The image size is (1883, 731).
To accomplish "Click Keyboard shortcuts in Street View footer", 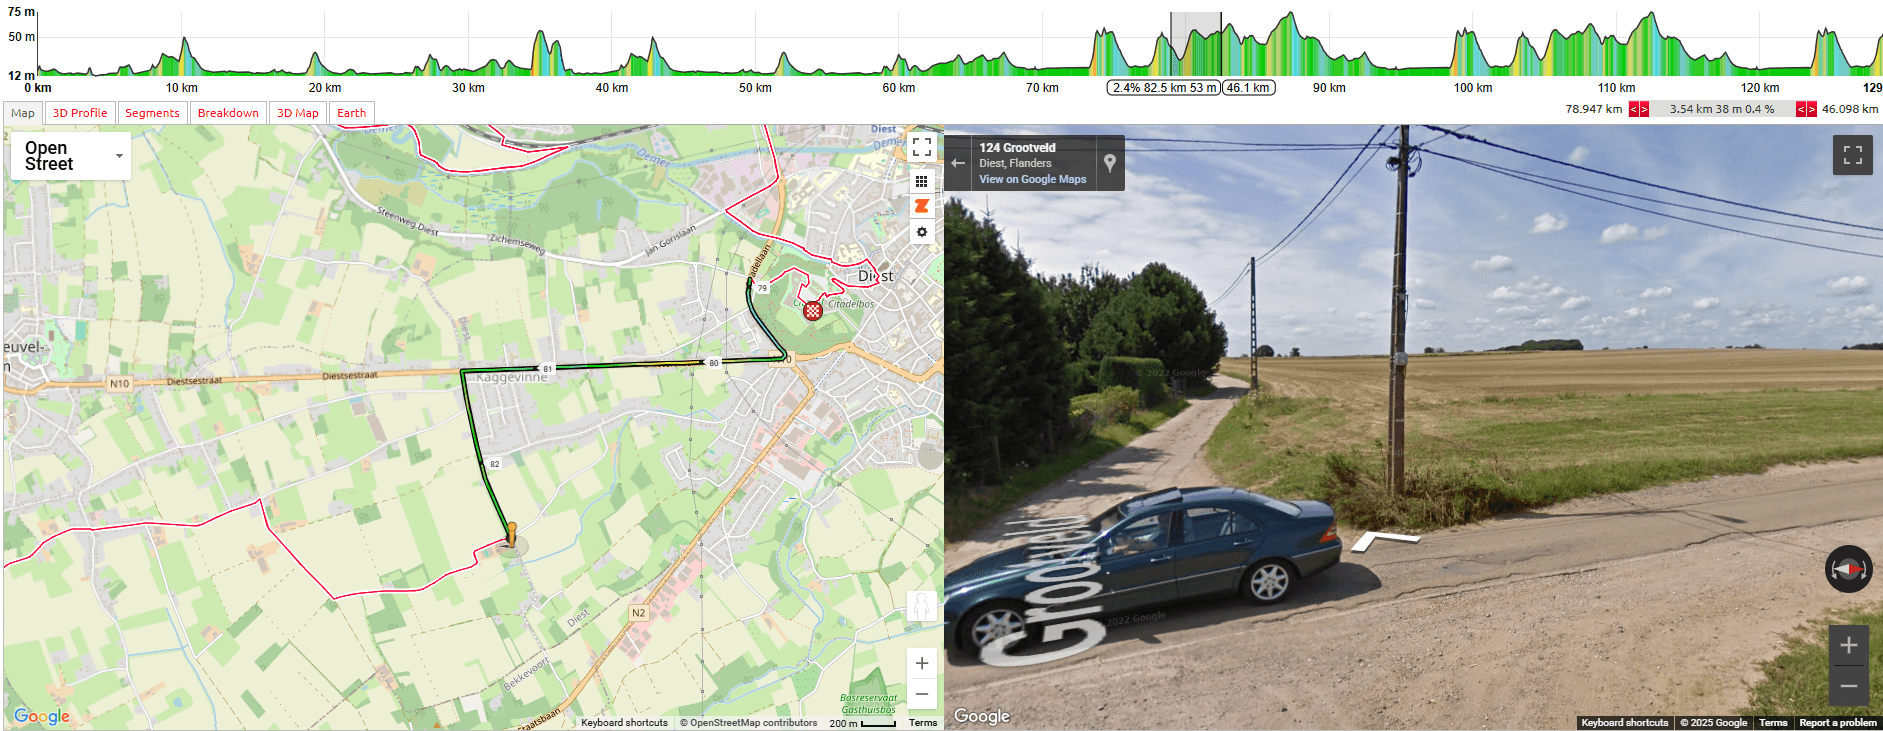I will tap(1625, 723).
